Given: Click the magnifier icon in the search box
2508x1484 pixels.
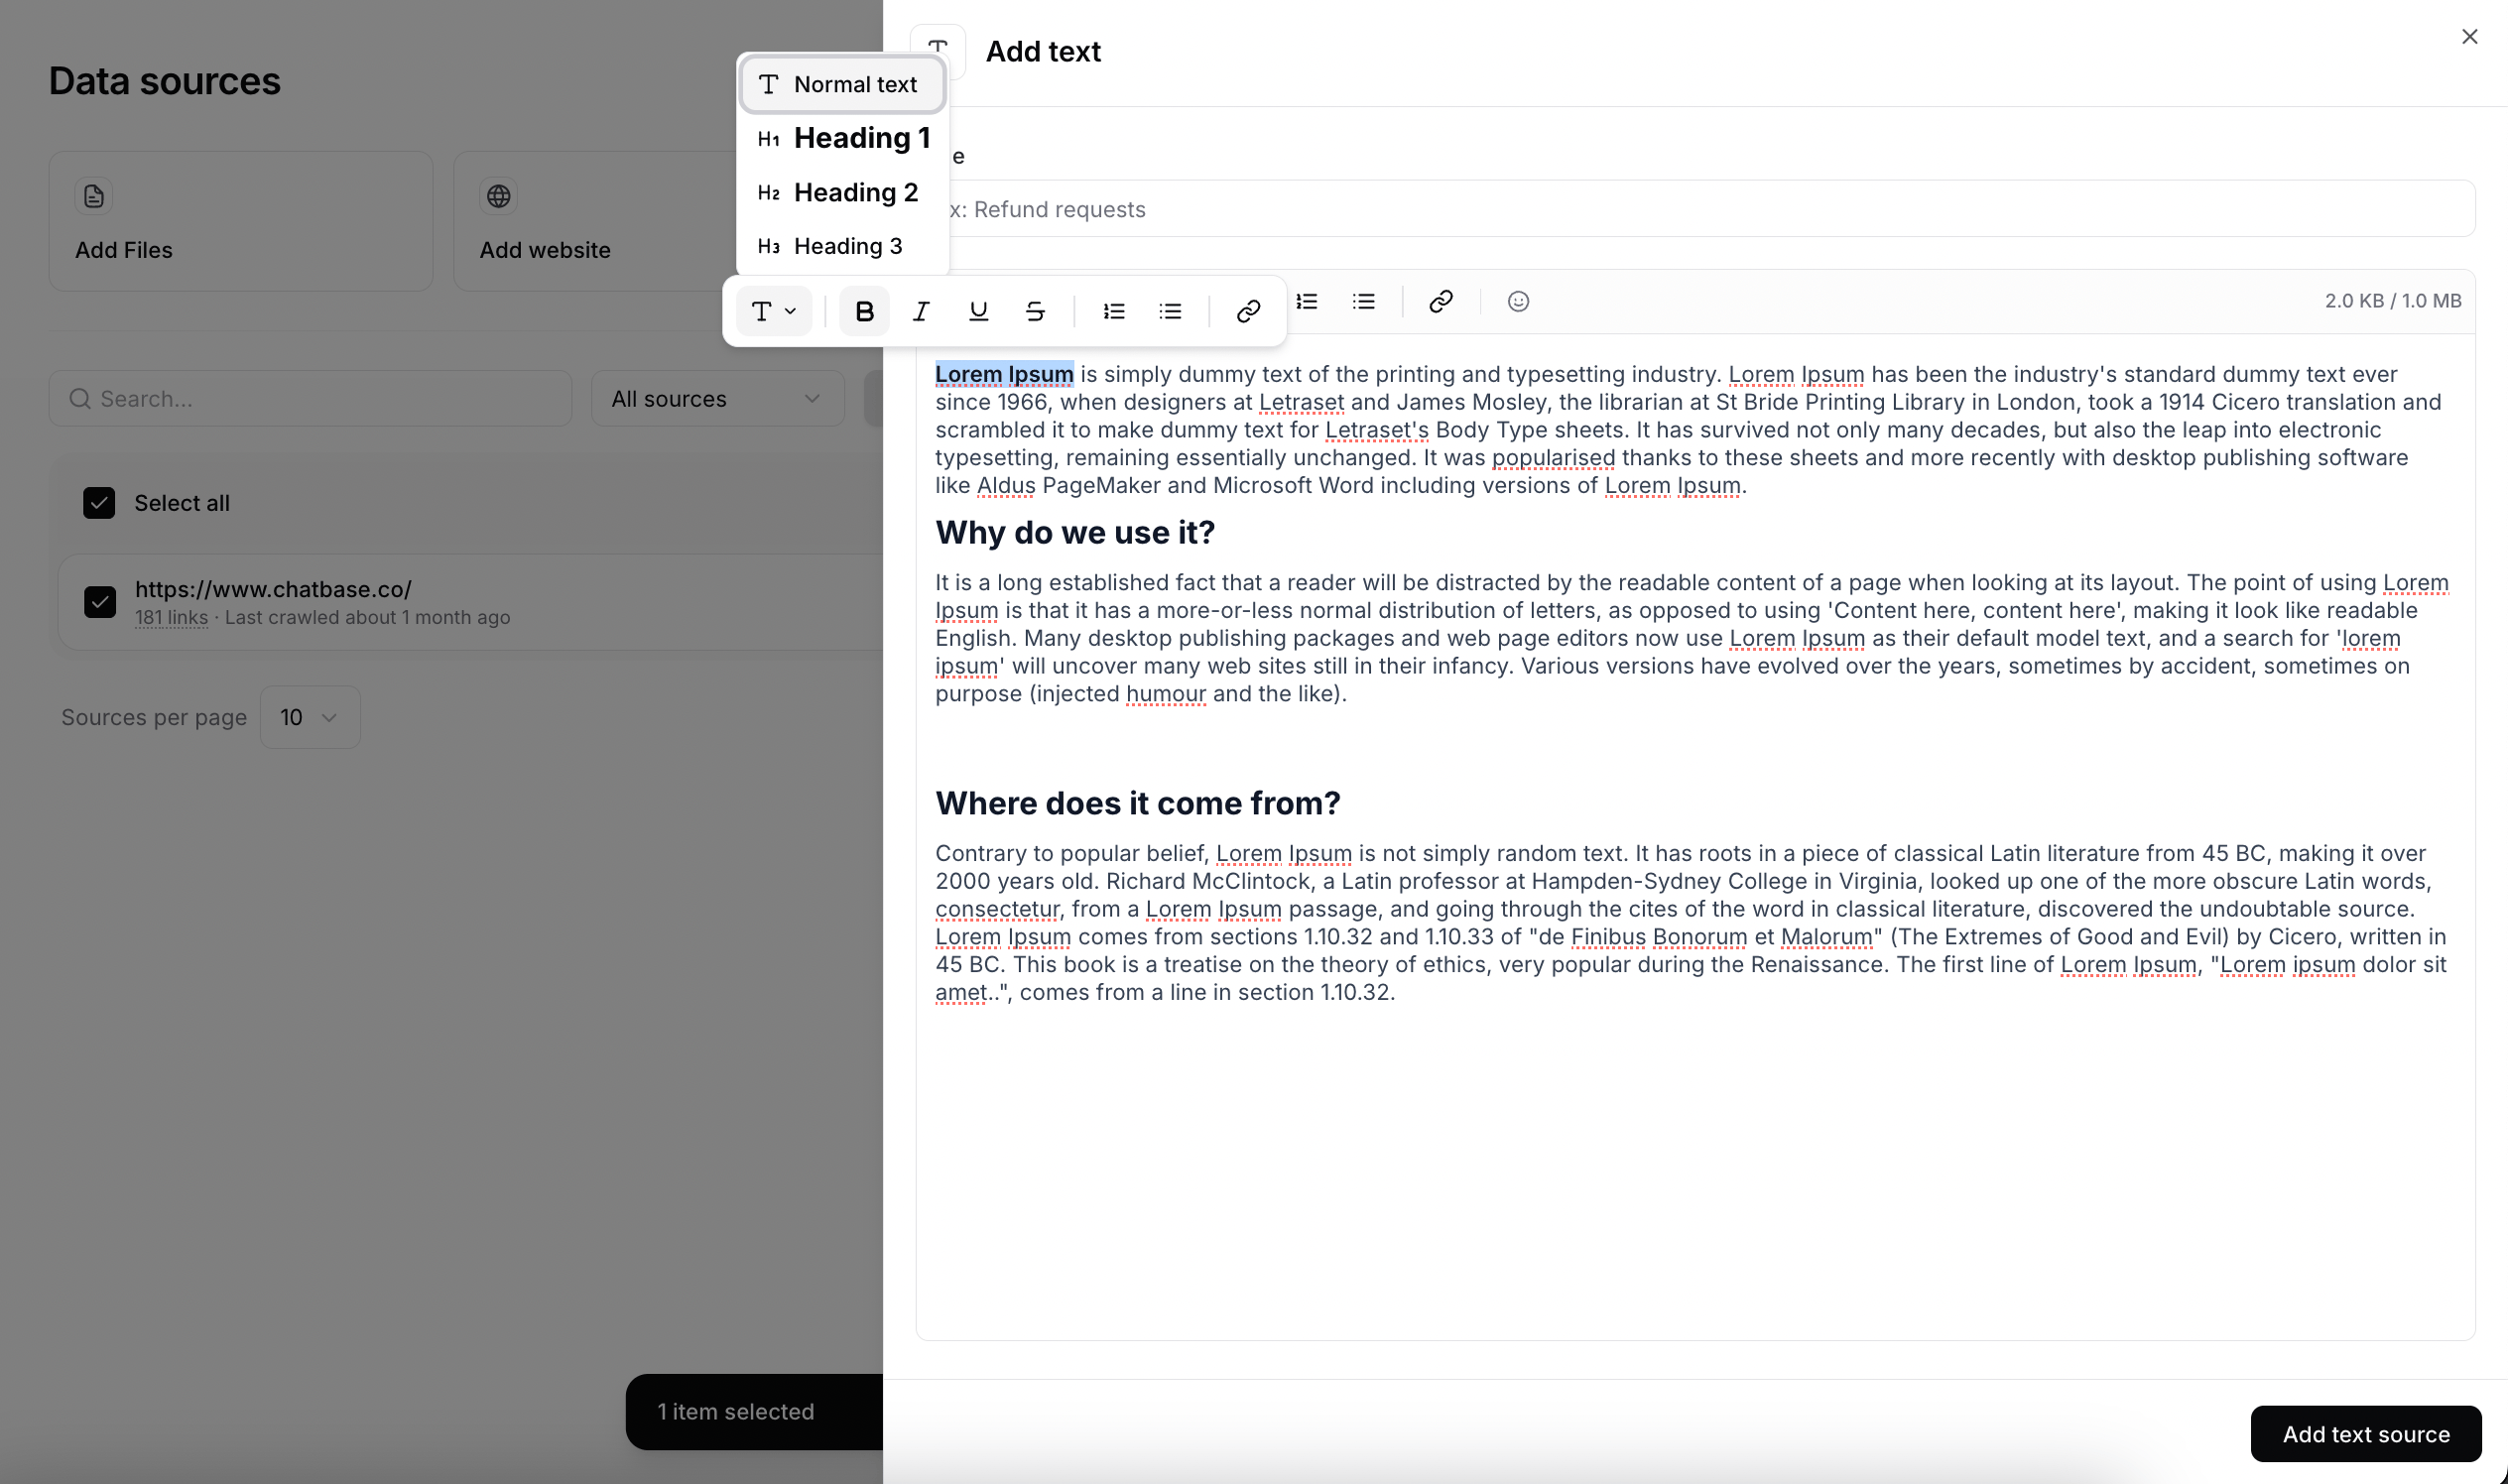Looking at the screenshot, I should (x=80, y=399).
